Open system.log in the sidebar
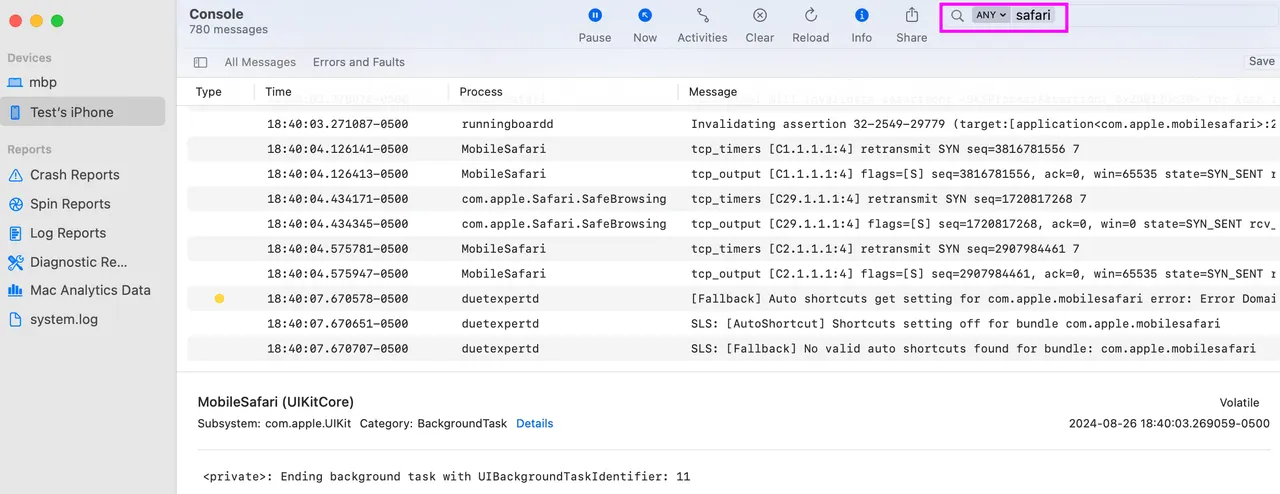This screenshot has width=1280, height=494. pyautogui.click(x=83, y=319)
